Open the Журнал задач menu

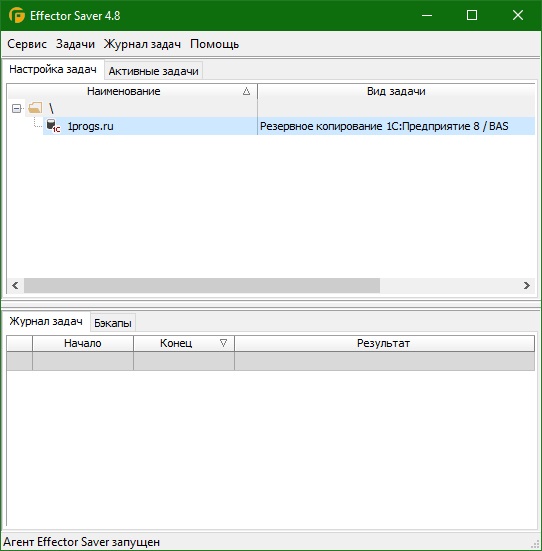point(142,44)
